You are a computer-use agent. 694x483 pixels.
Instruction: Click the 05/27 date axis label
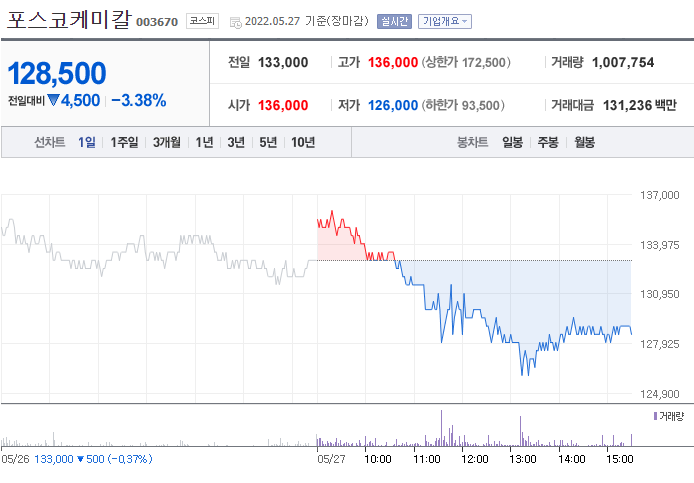(x=331, y=459)
